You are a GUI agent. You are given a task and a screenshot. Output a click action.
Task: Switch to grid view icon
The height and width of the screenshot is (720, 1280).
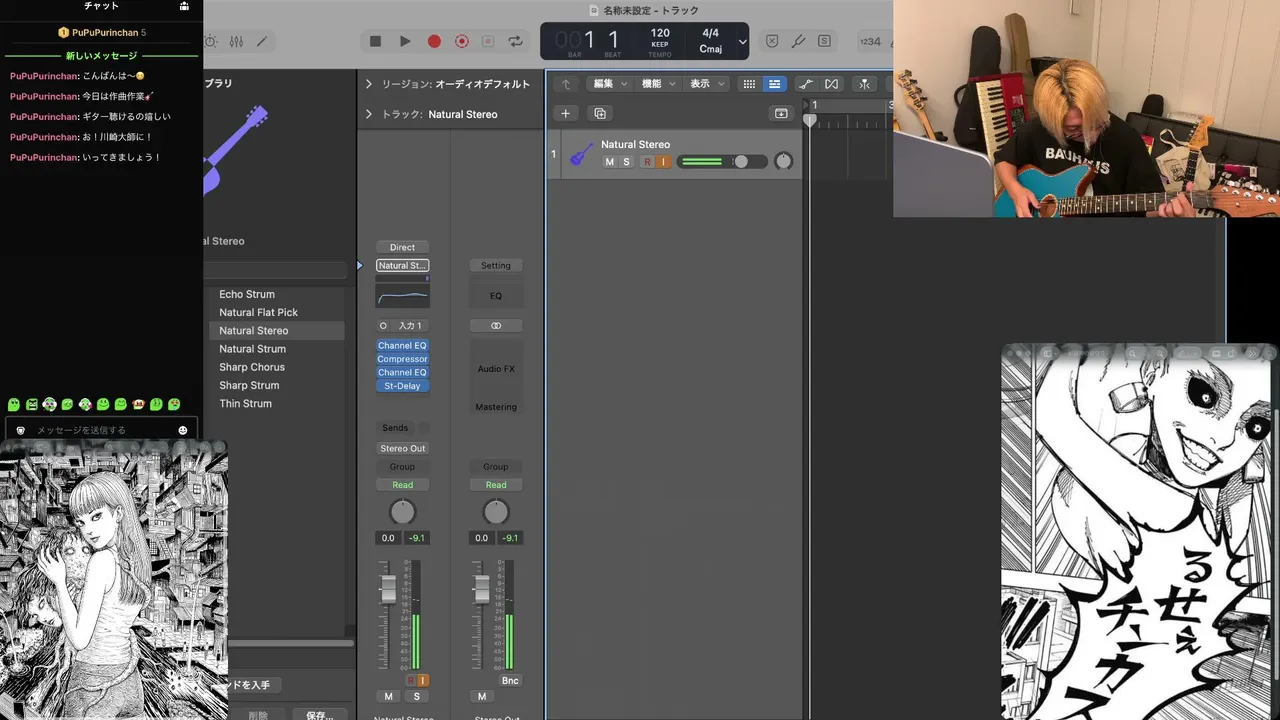point(749,84)
